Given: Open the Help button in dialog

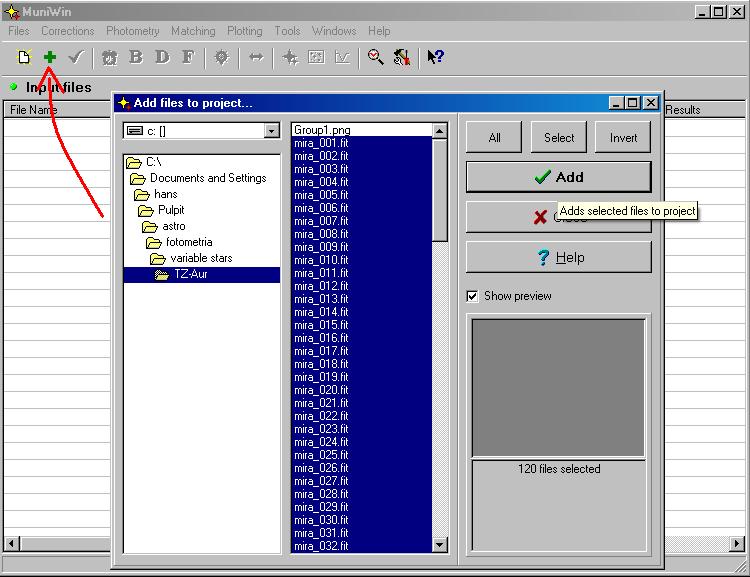Looking at the screenshot, I should (558, 257).
